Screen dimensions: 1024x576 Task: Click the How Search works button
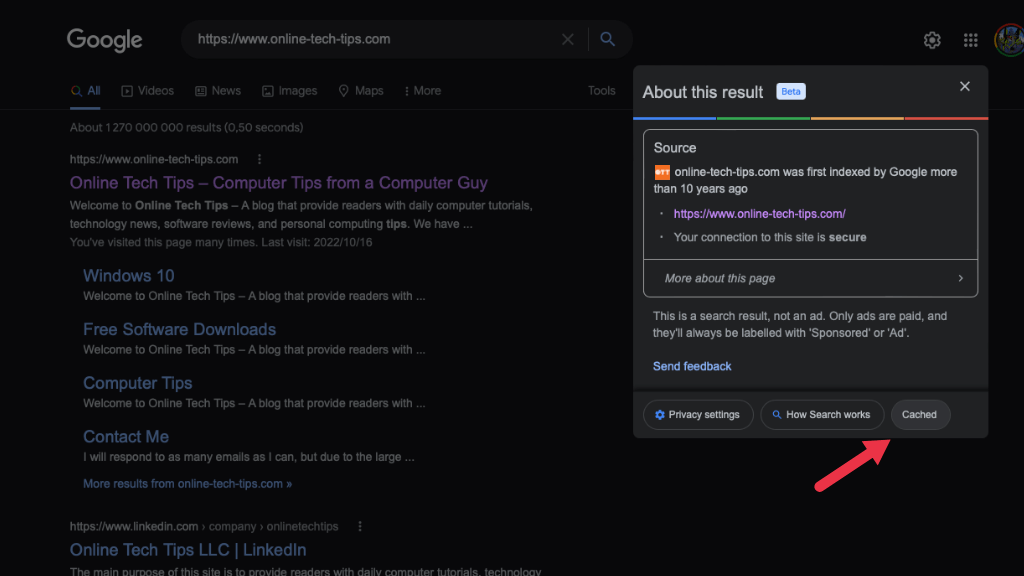[822, 415]
